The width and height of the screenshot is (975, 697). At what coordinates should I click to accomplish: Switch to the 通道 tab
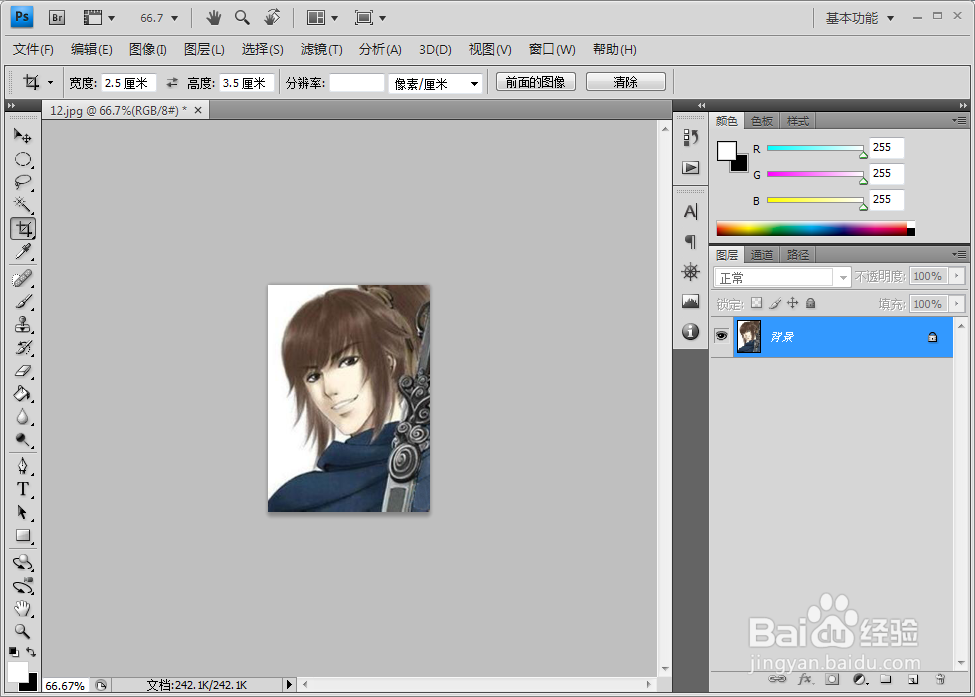point(762,254)
